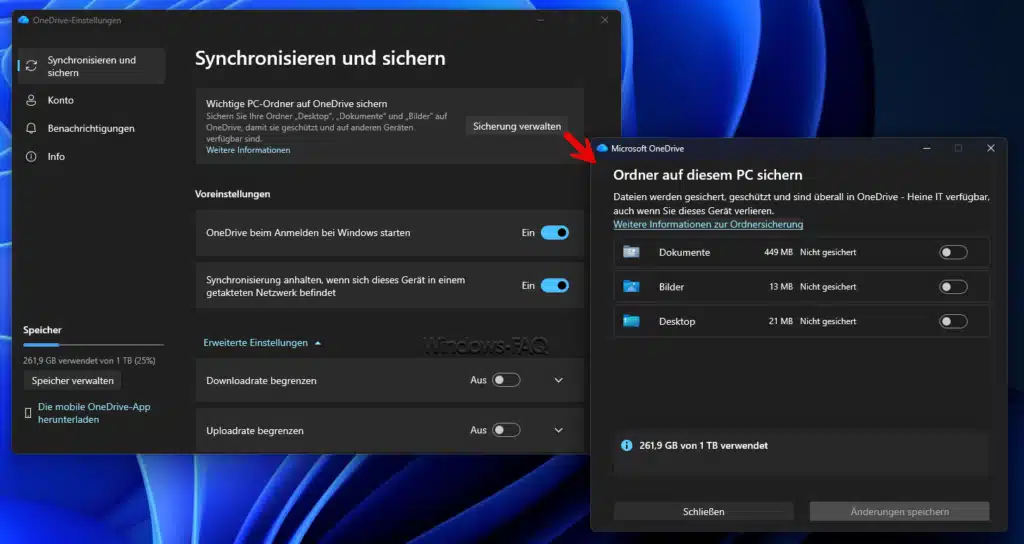Click the 13 MB size of Bilder

coord(780,287)
